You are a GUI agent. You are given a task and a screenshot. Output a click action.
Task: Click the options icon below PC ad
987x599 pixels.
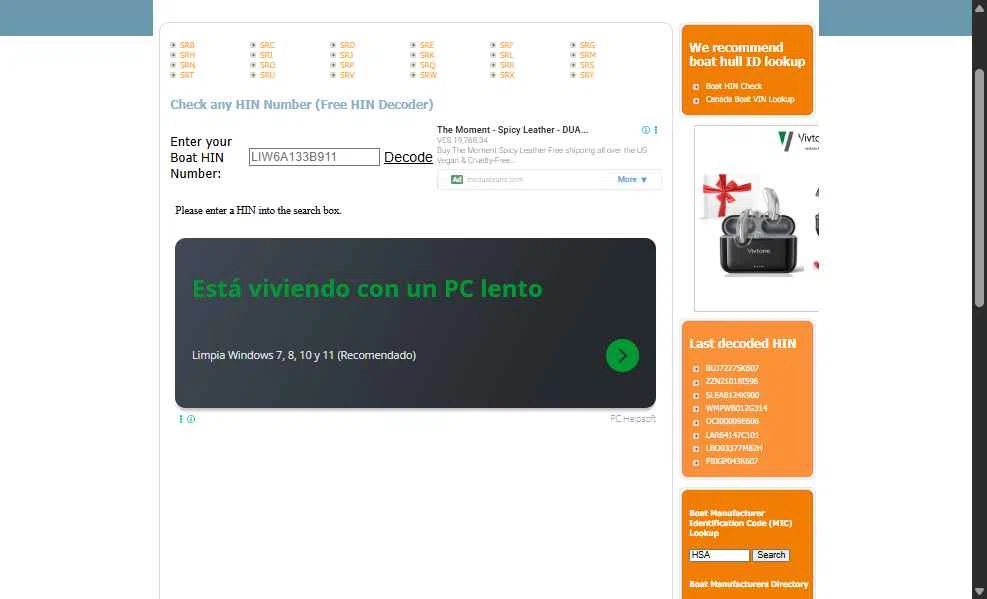181,419
